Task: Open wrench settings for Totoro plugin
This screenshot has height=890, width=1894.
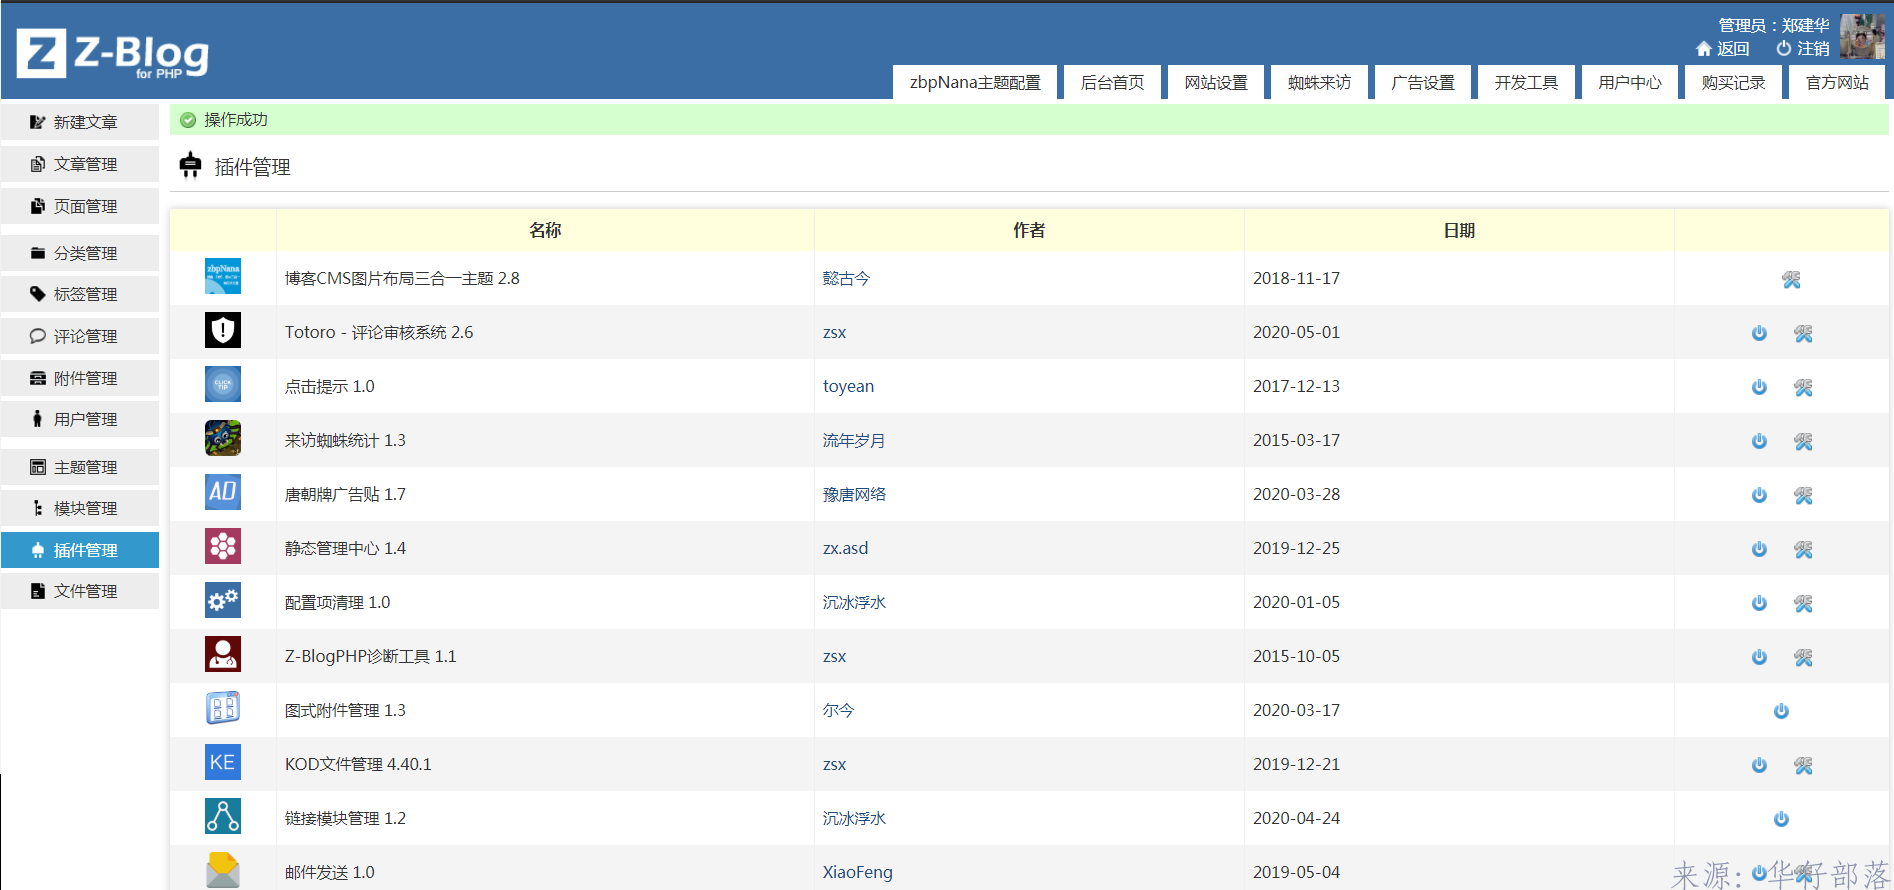Action: click(1803, 334)
